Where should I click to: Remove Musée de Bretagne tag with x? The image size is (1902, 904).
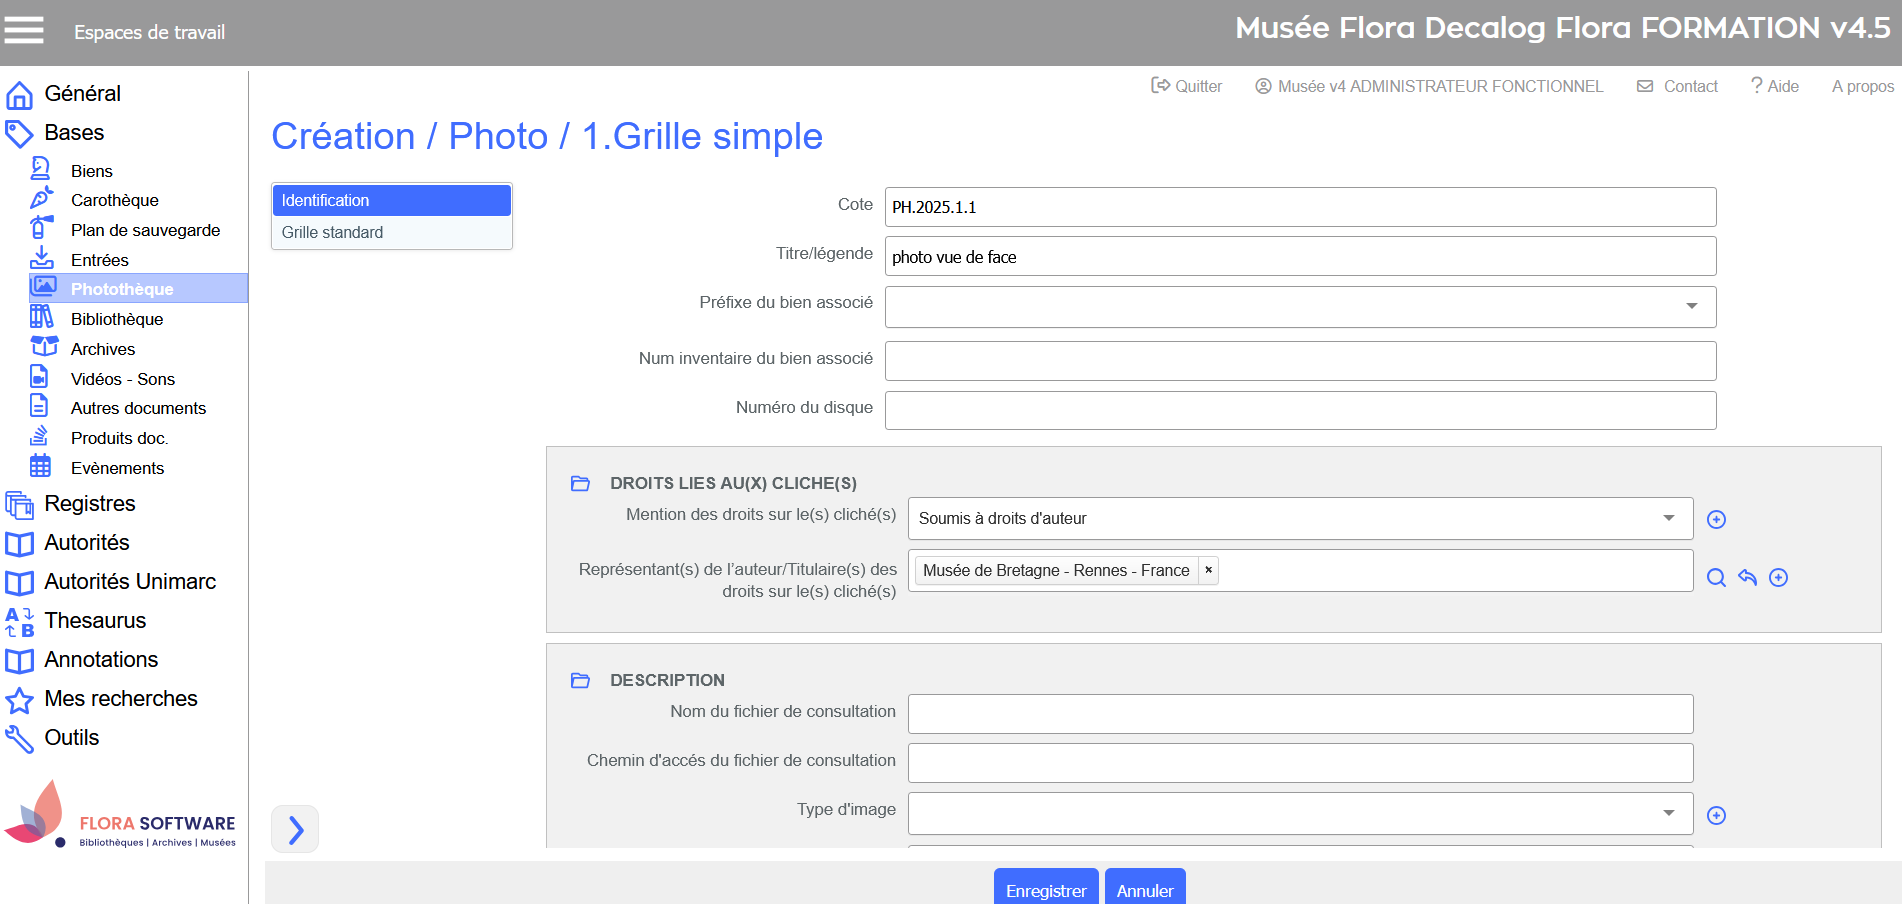pos(1208,570)
